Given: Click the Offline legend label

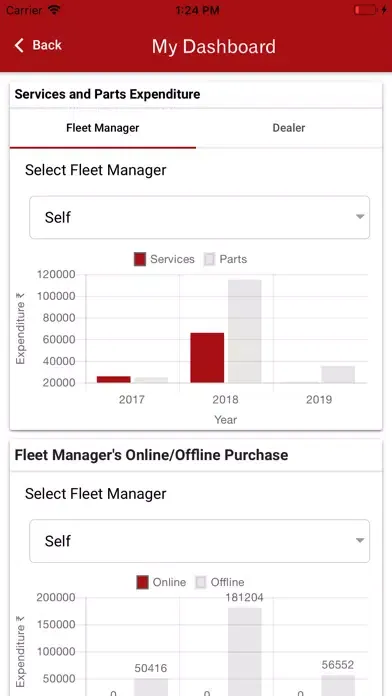Looking at the screenshot, I should [x=227, y=582].
